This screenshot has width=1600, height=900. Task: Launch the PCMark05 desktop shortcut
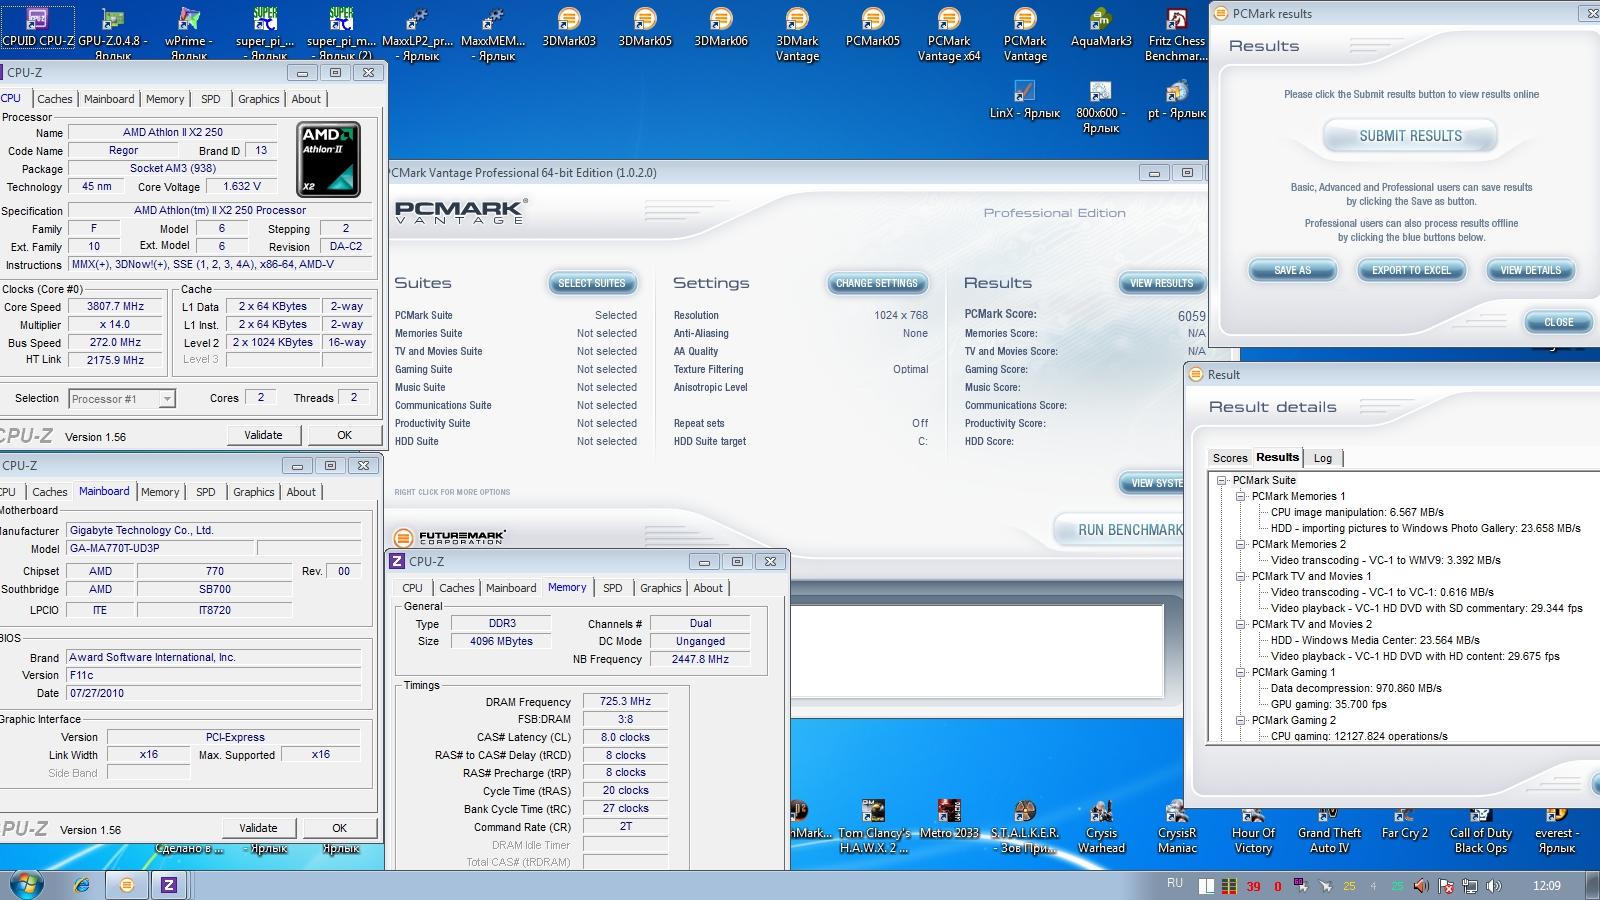[x=873, y=29]
